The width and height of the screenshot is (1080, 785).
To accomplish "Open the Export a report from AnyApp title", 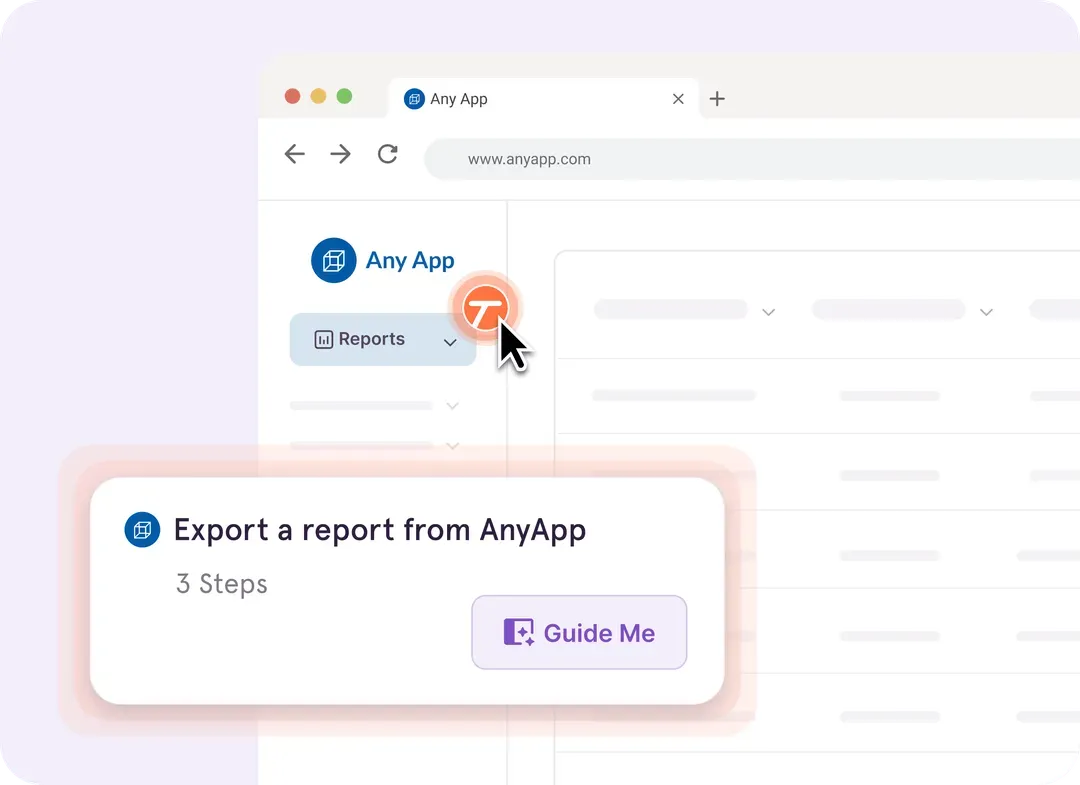I will click(379, 530).
